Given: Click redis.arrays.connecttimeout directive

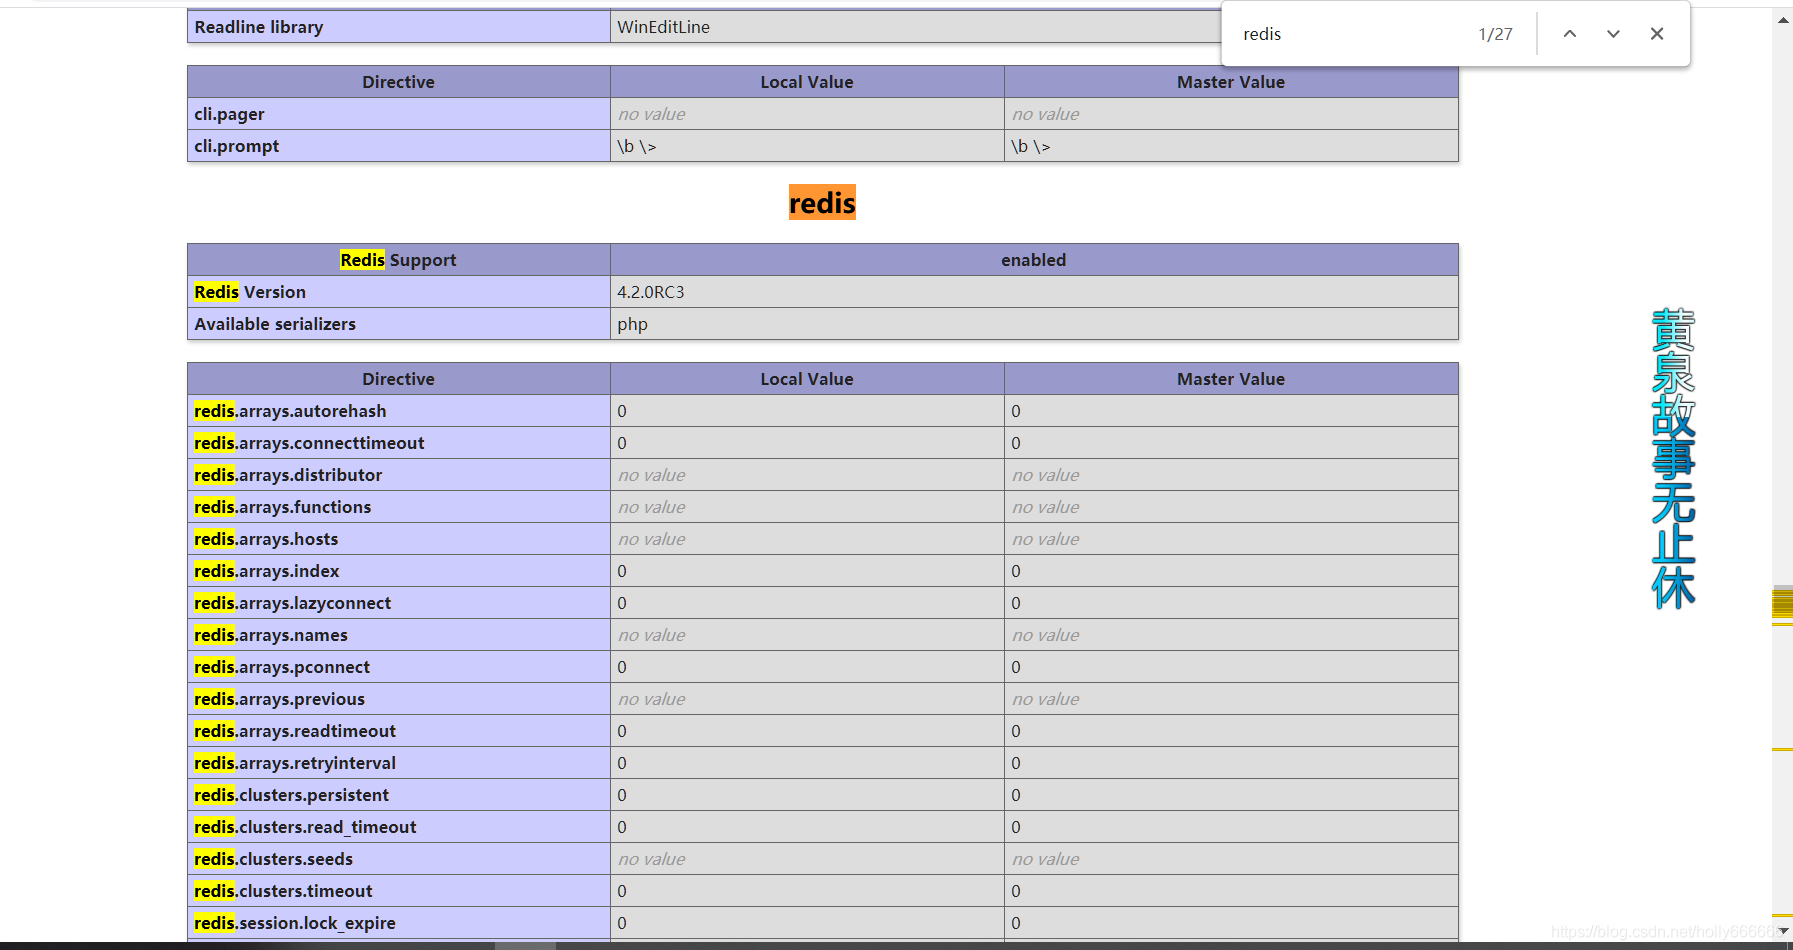Looking at the screenshot, I should click(x=309, y=443).
